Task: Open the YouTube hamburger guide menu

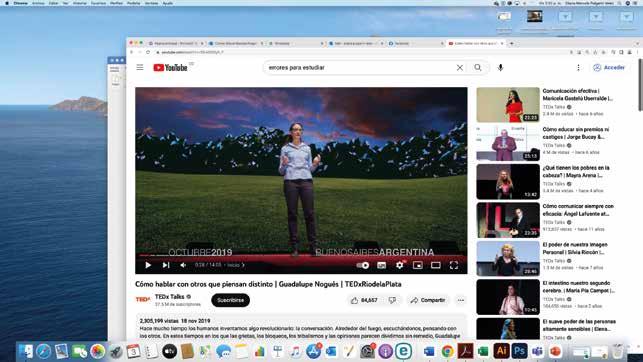Action: click(x=140, y=67)
